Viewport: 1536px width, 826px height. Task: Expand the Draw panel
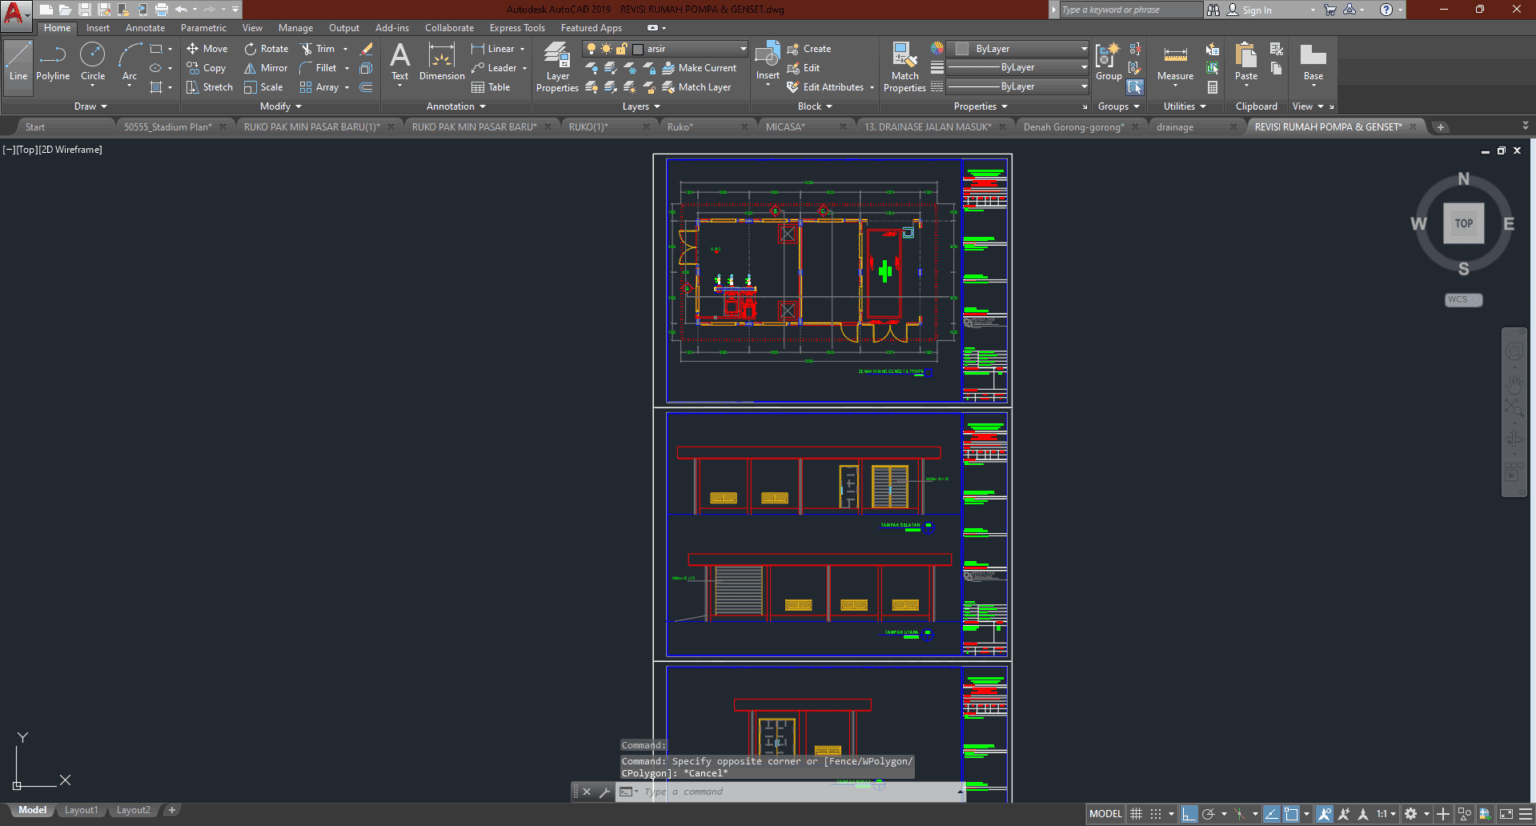[89, 106]
